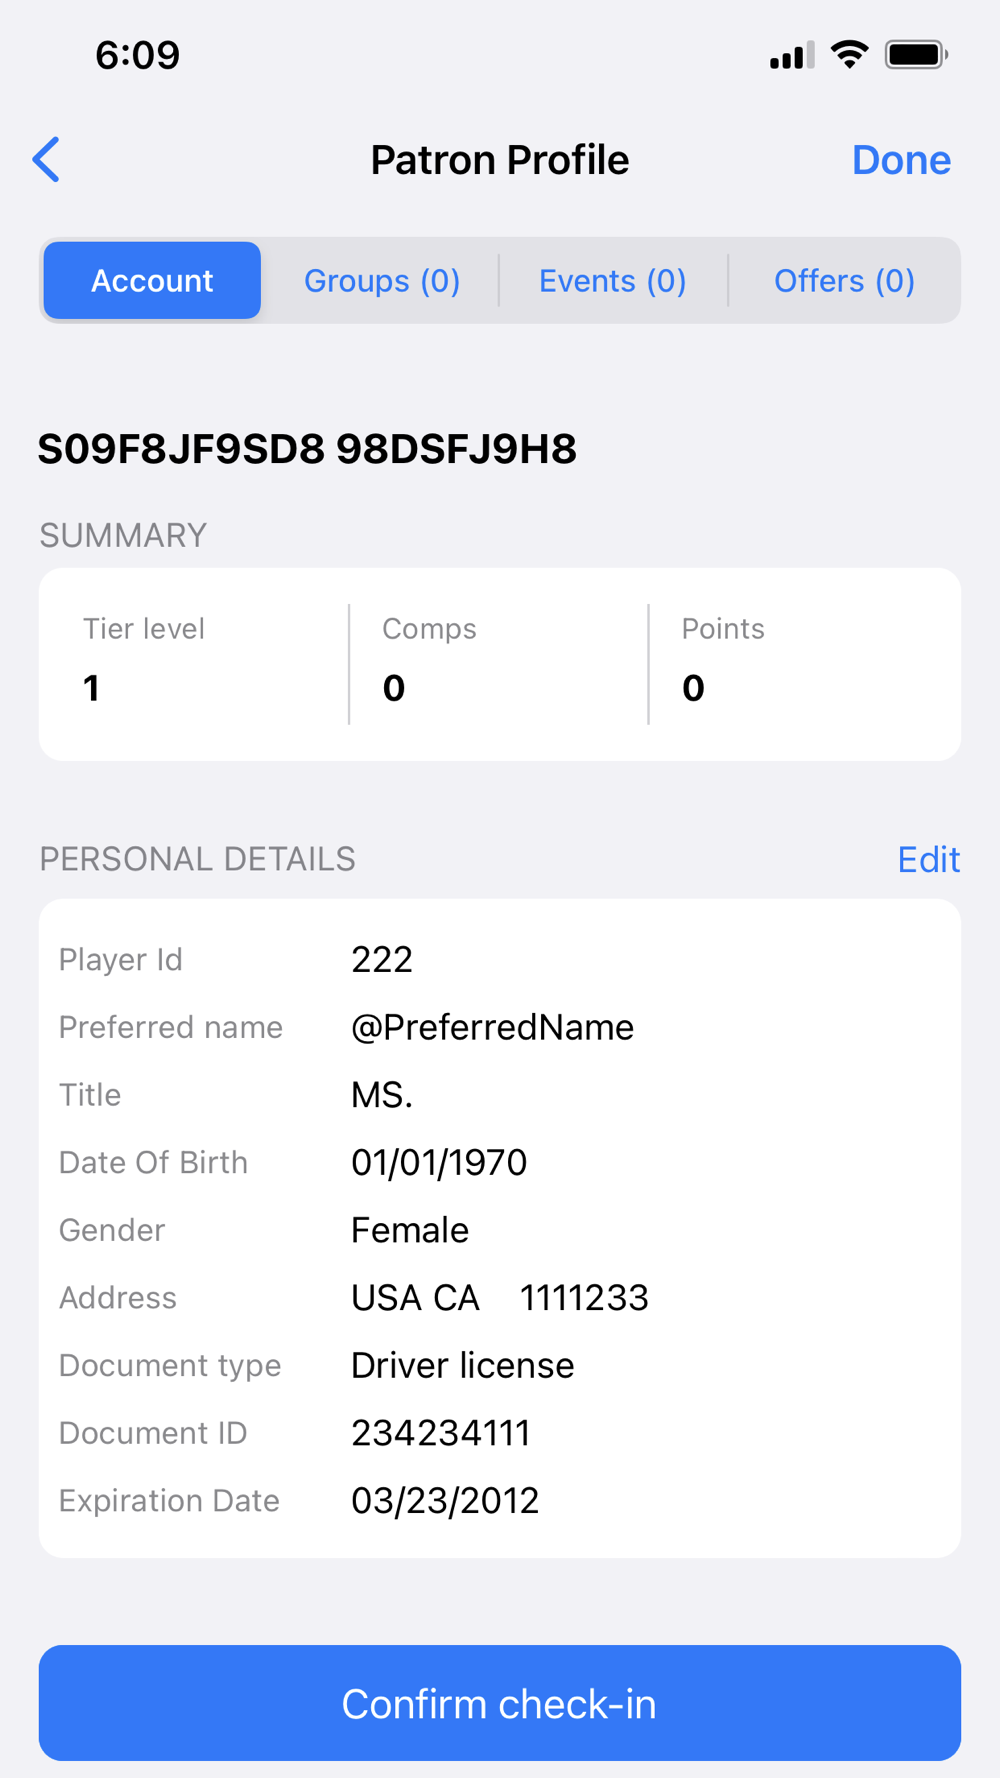Viewport: 1000px width, 1778px height.
Task: Tap the Comps summary value
Action: point(394,688)
